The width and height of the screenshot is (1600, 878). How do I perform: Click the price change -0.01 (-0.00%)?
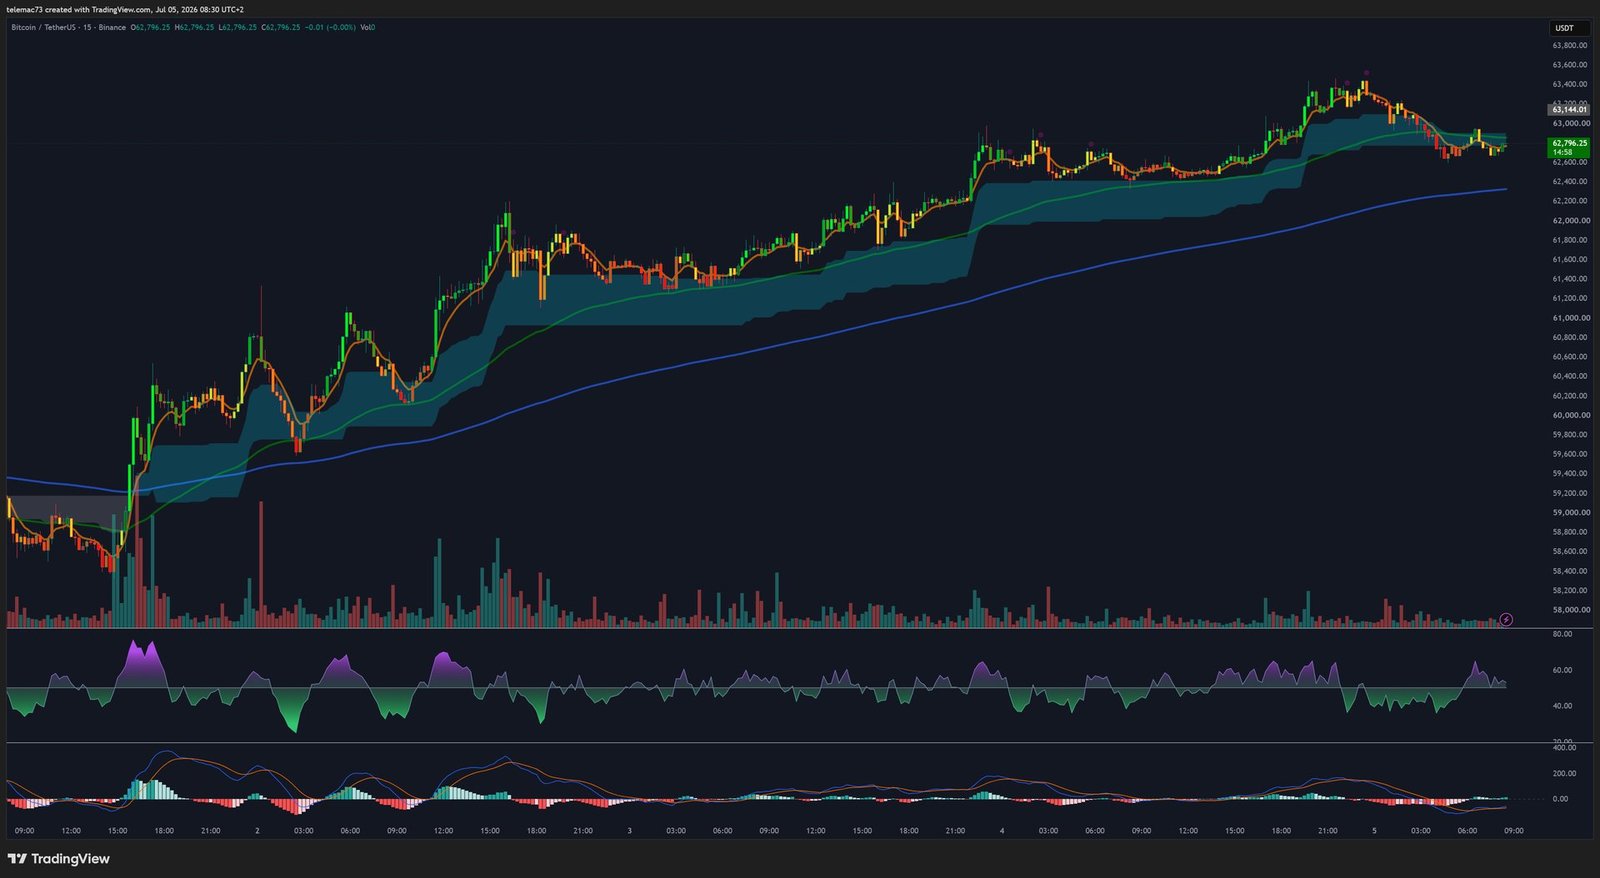click(330, 27)
